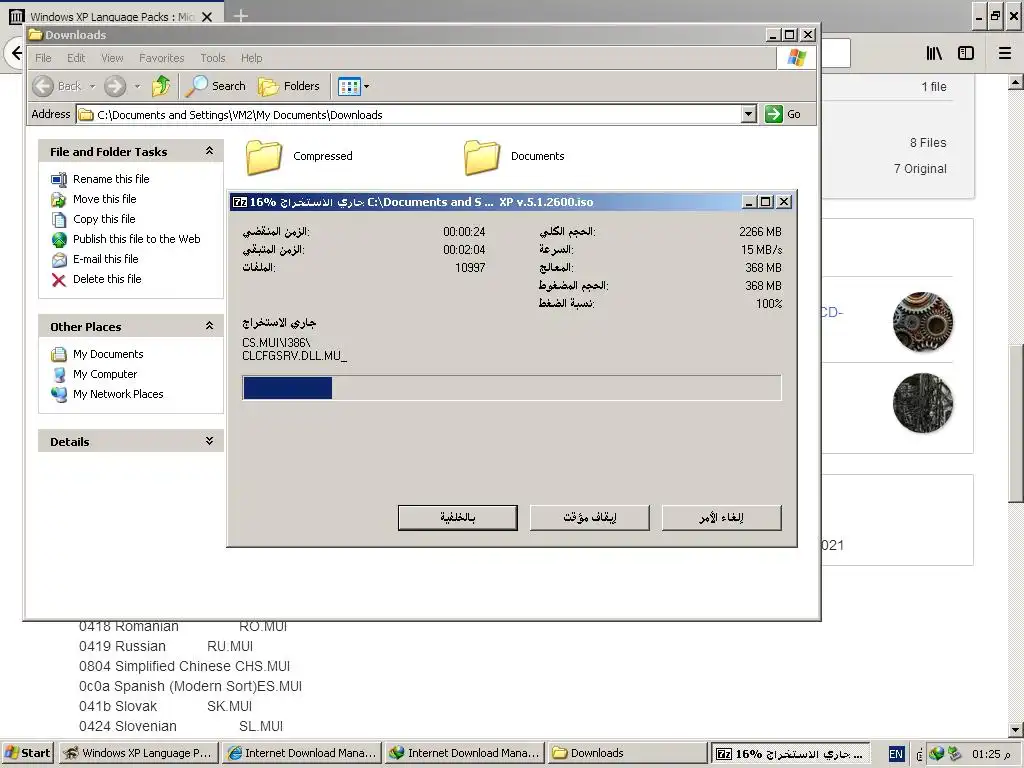Viewport: 1024px width, 768px height.
Task: Click Publish this file to the Web
Action: point(136,239)
